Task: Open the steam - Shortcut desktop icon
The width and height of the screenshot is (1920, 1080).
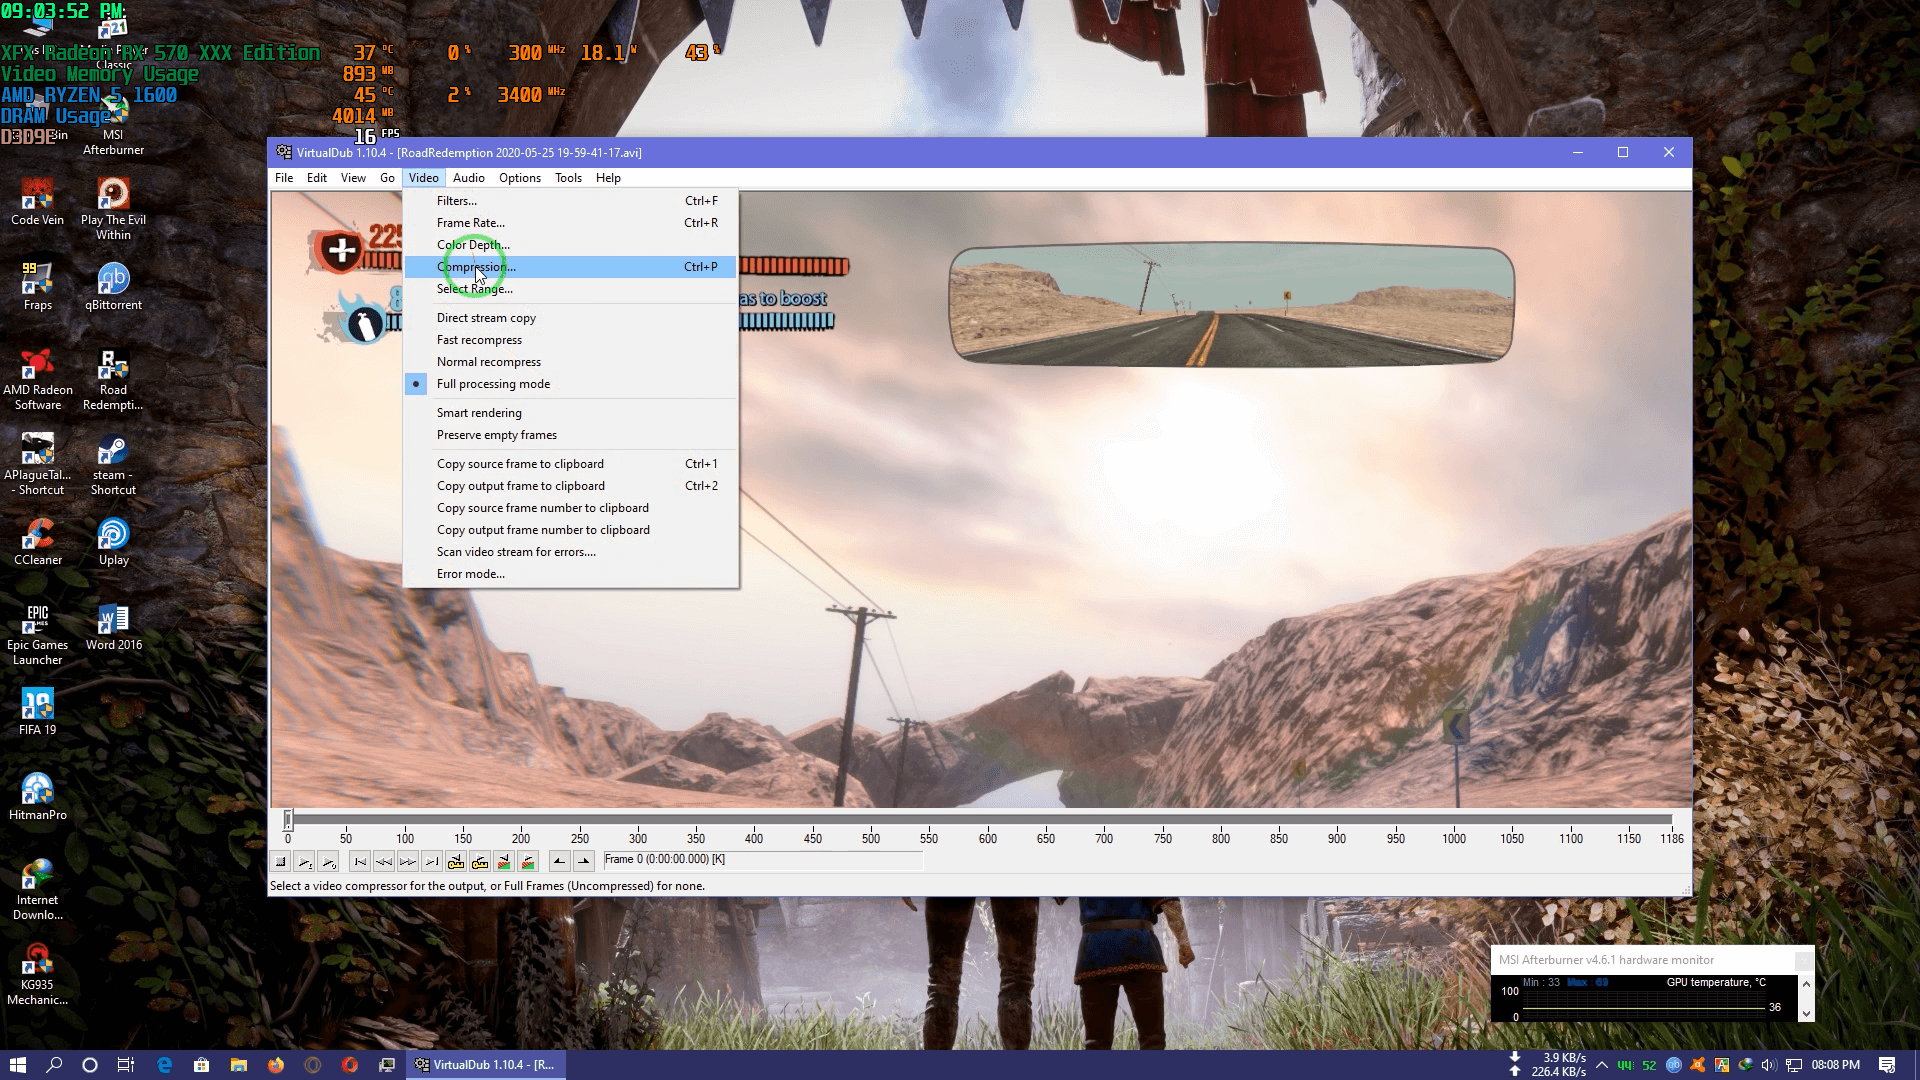Action: (113, 463)
